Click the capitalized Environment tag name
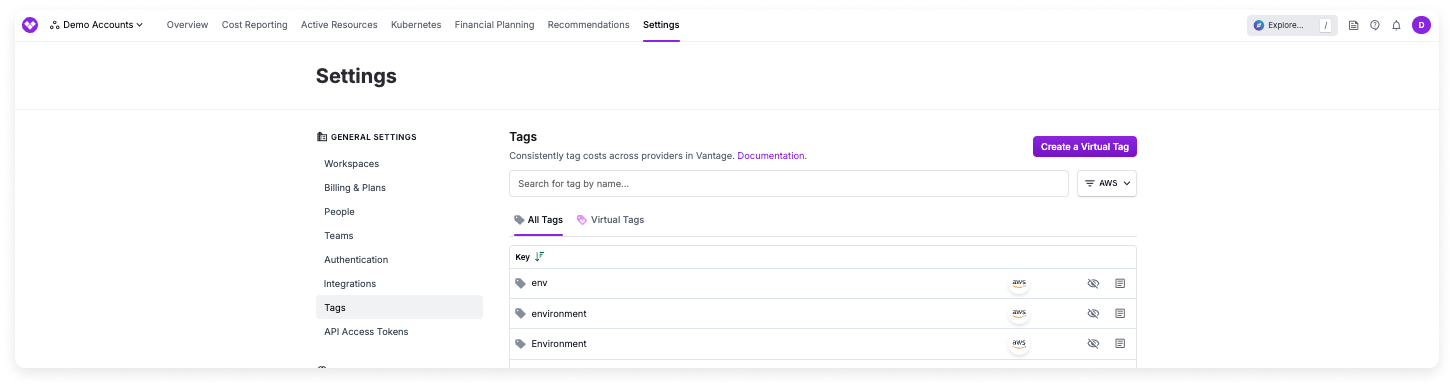Screen dimensions: 1454x388 559,344
